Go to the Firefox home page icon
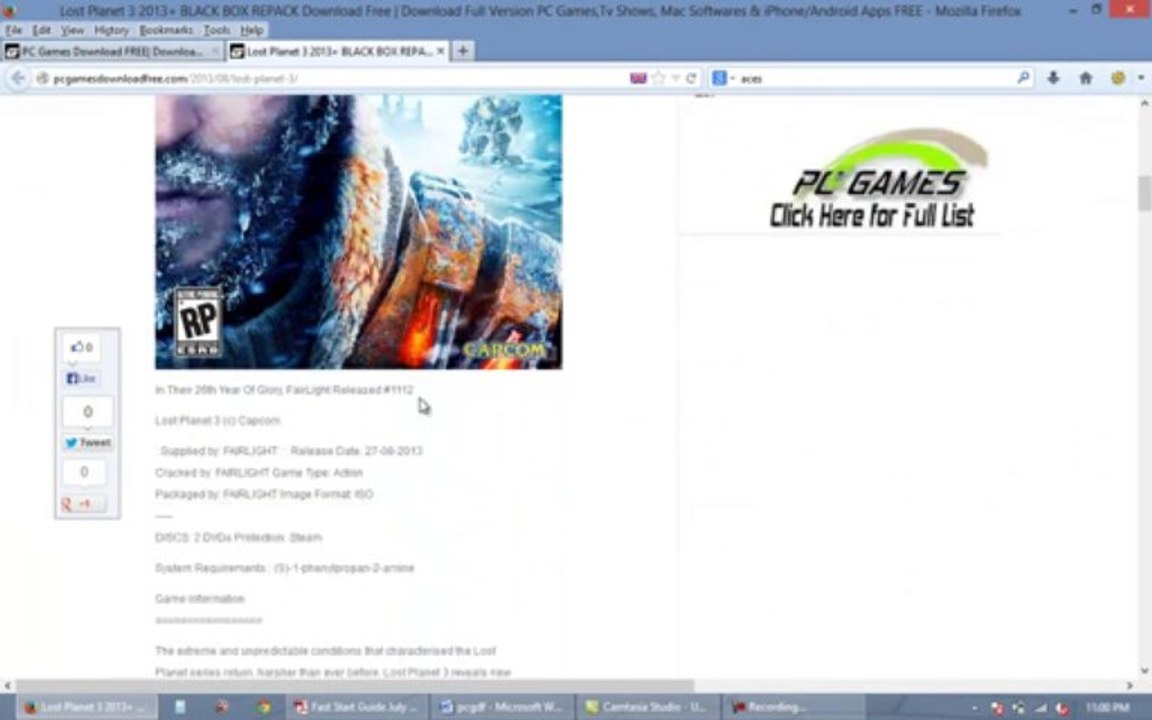Image resolution: width=1152 pixels, height=720 pixels. (x=1085, y=78)
